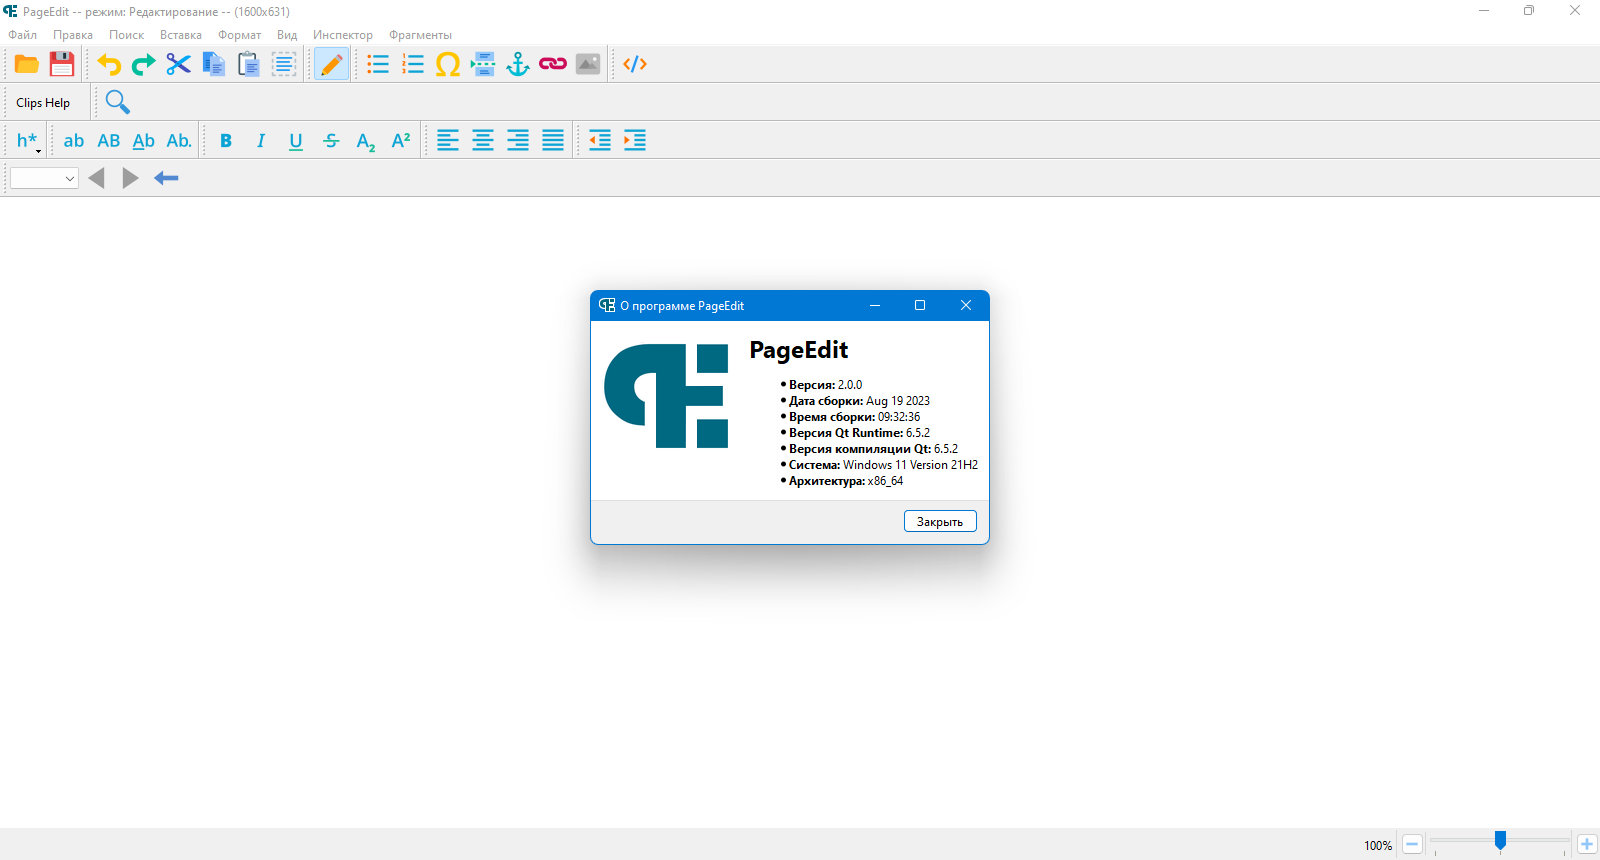This screenshot has width=1600, height=860.
Task: Minimize the О программе PageEdit dialog
Action: (875, 306)
